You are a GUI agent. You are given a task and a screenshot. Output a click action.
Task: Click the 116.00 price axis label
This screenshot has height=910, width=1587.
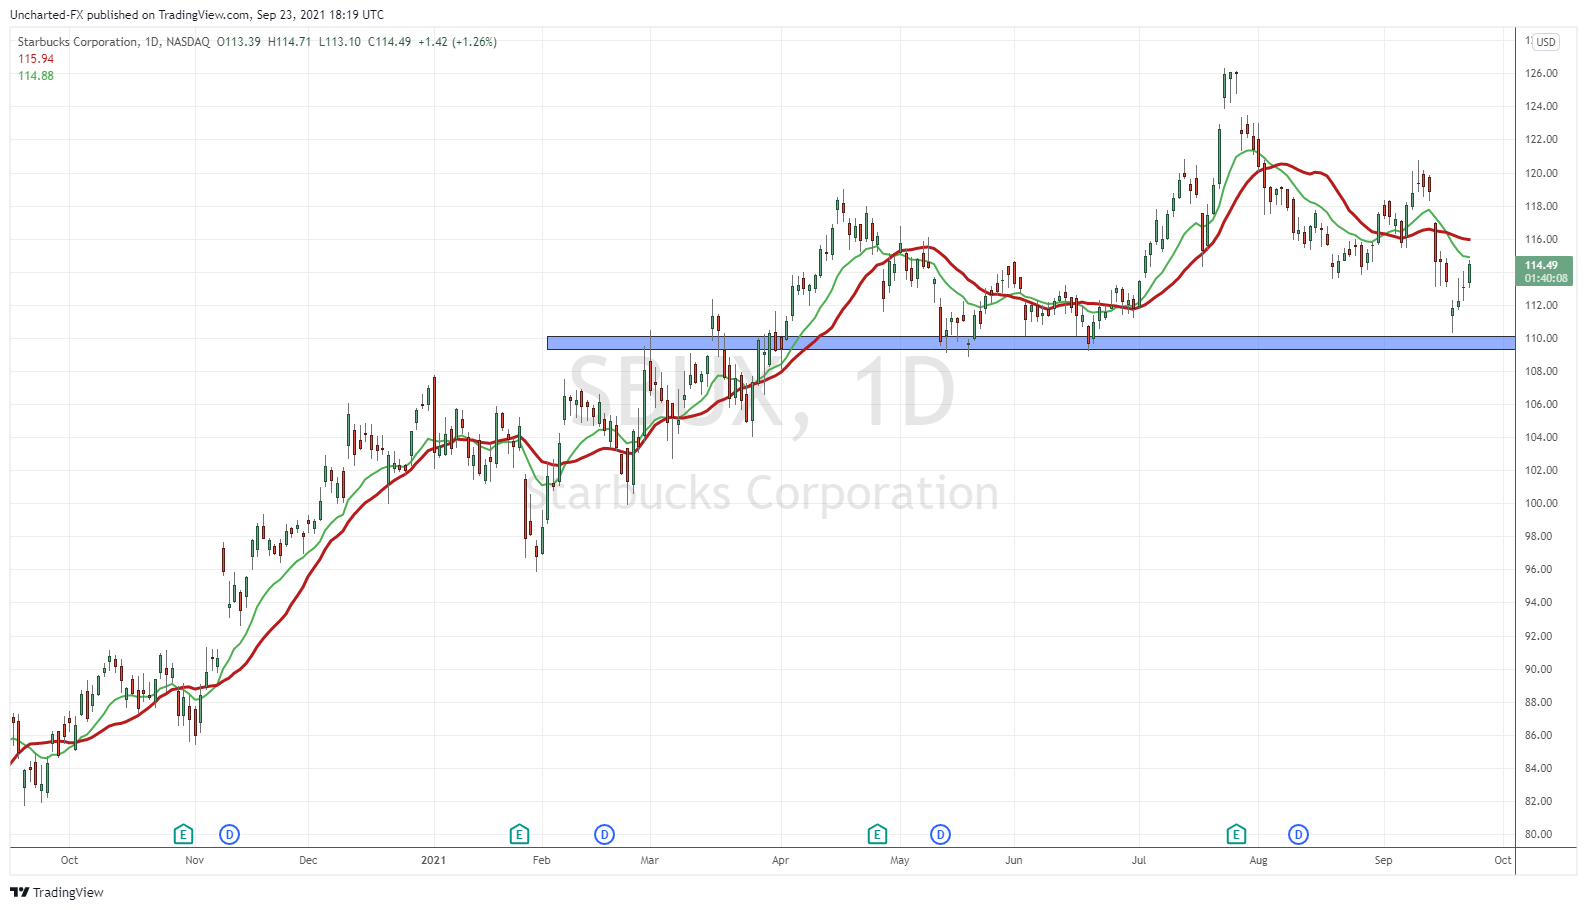1541,239
